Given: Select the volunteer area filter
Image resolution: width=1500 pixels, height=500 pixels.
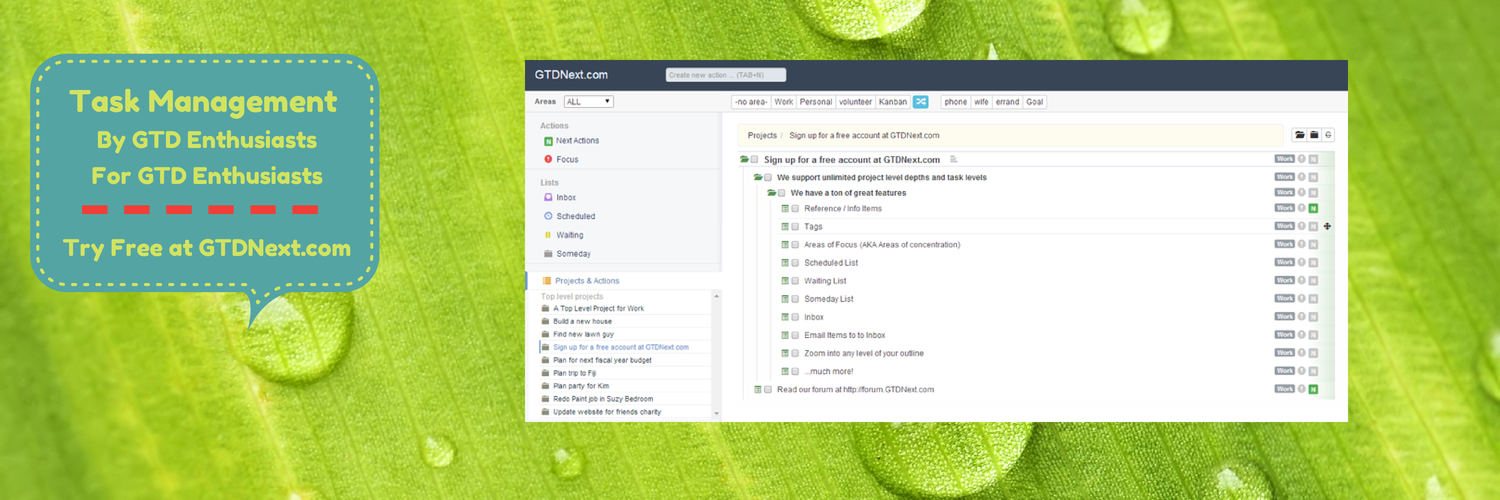Looking at the screenshot, I should tap(856, 102).
